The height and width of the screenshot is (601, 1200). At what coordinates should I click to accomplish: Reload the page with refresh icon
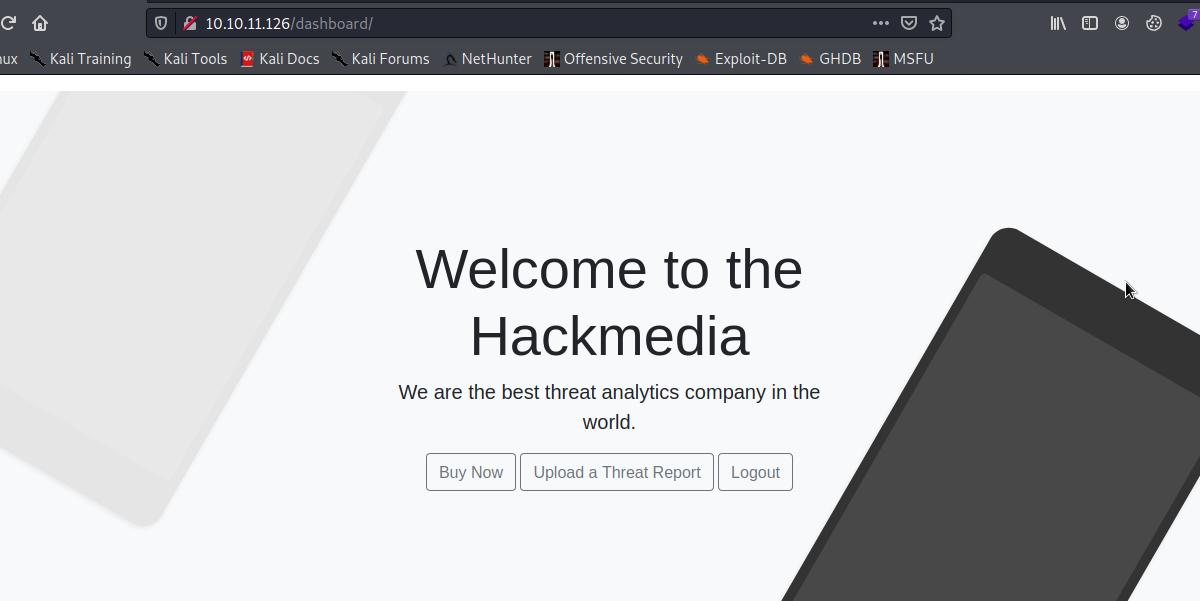tap(7, 23)
